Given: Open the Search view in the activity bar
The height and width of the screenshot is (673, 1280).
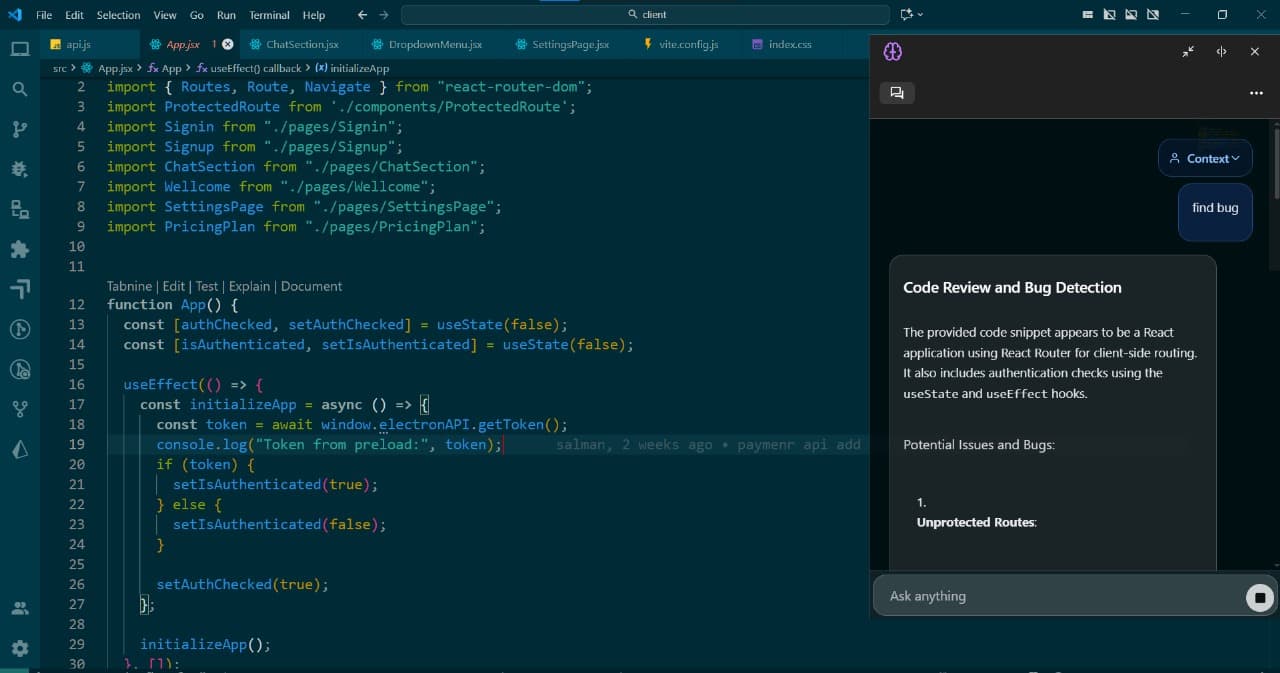Looking at the screenshot, I should 20,88.
